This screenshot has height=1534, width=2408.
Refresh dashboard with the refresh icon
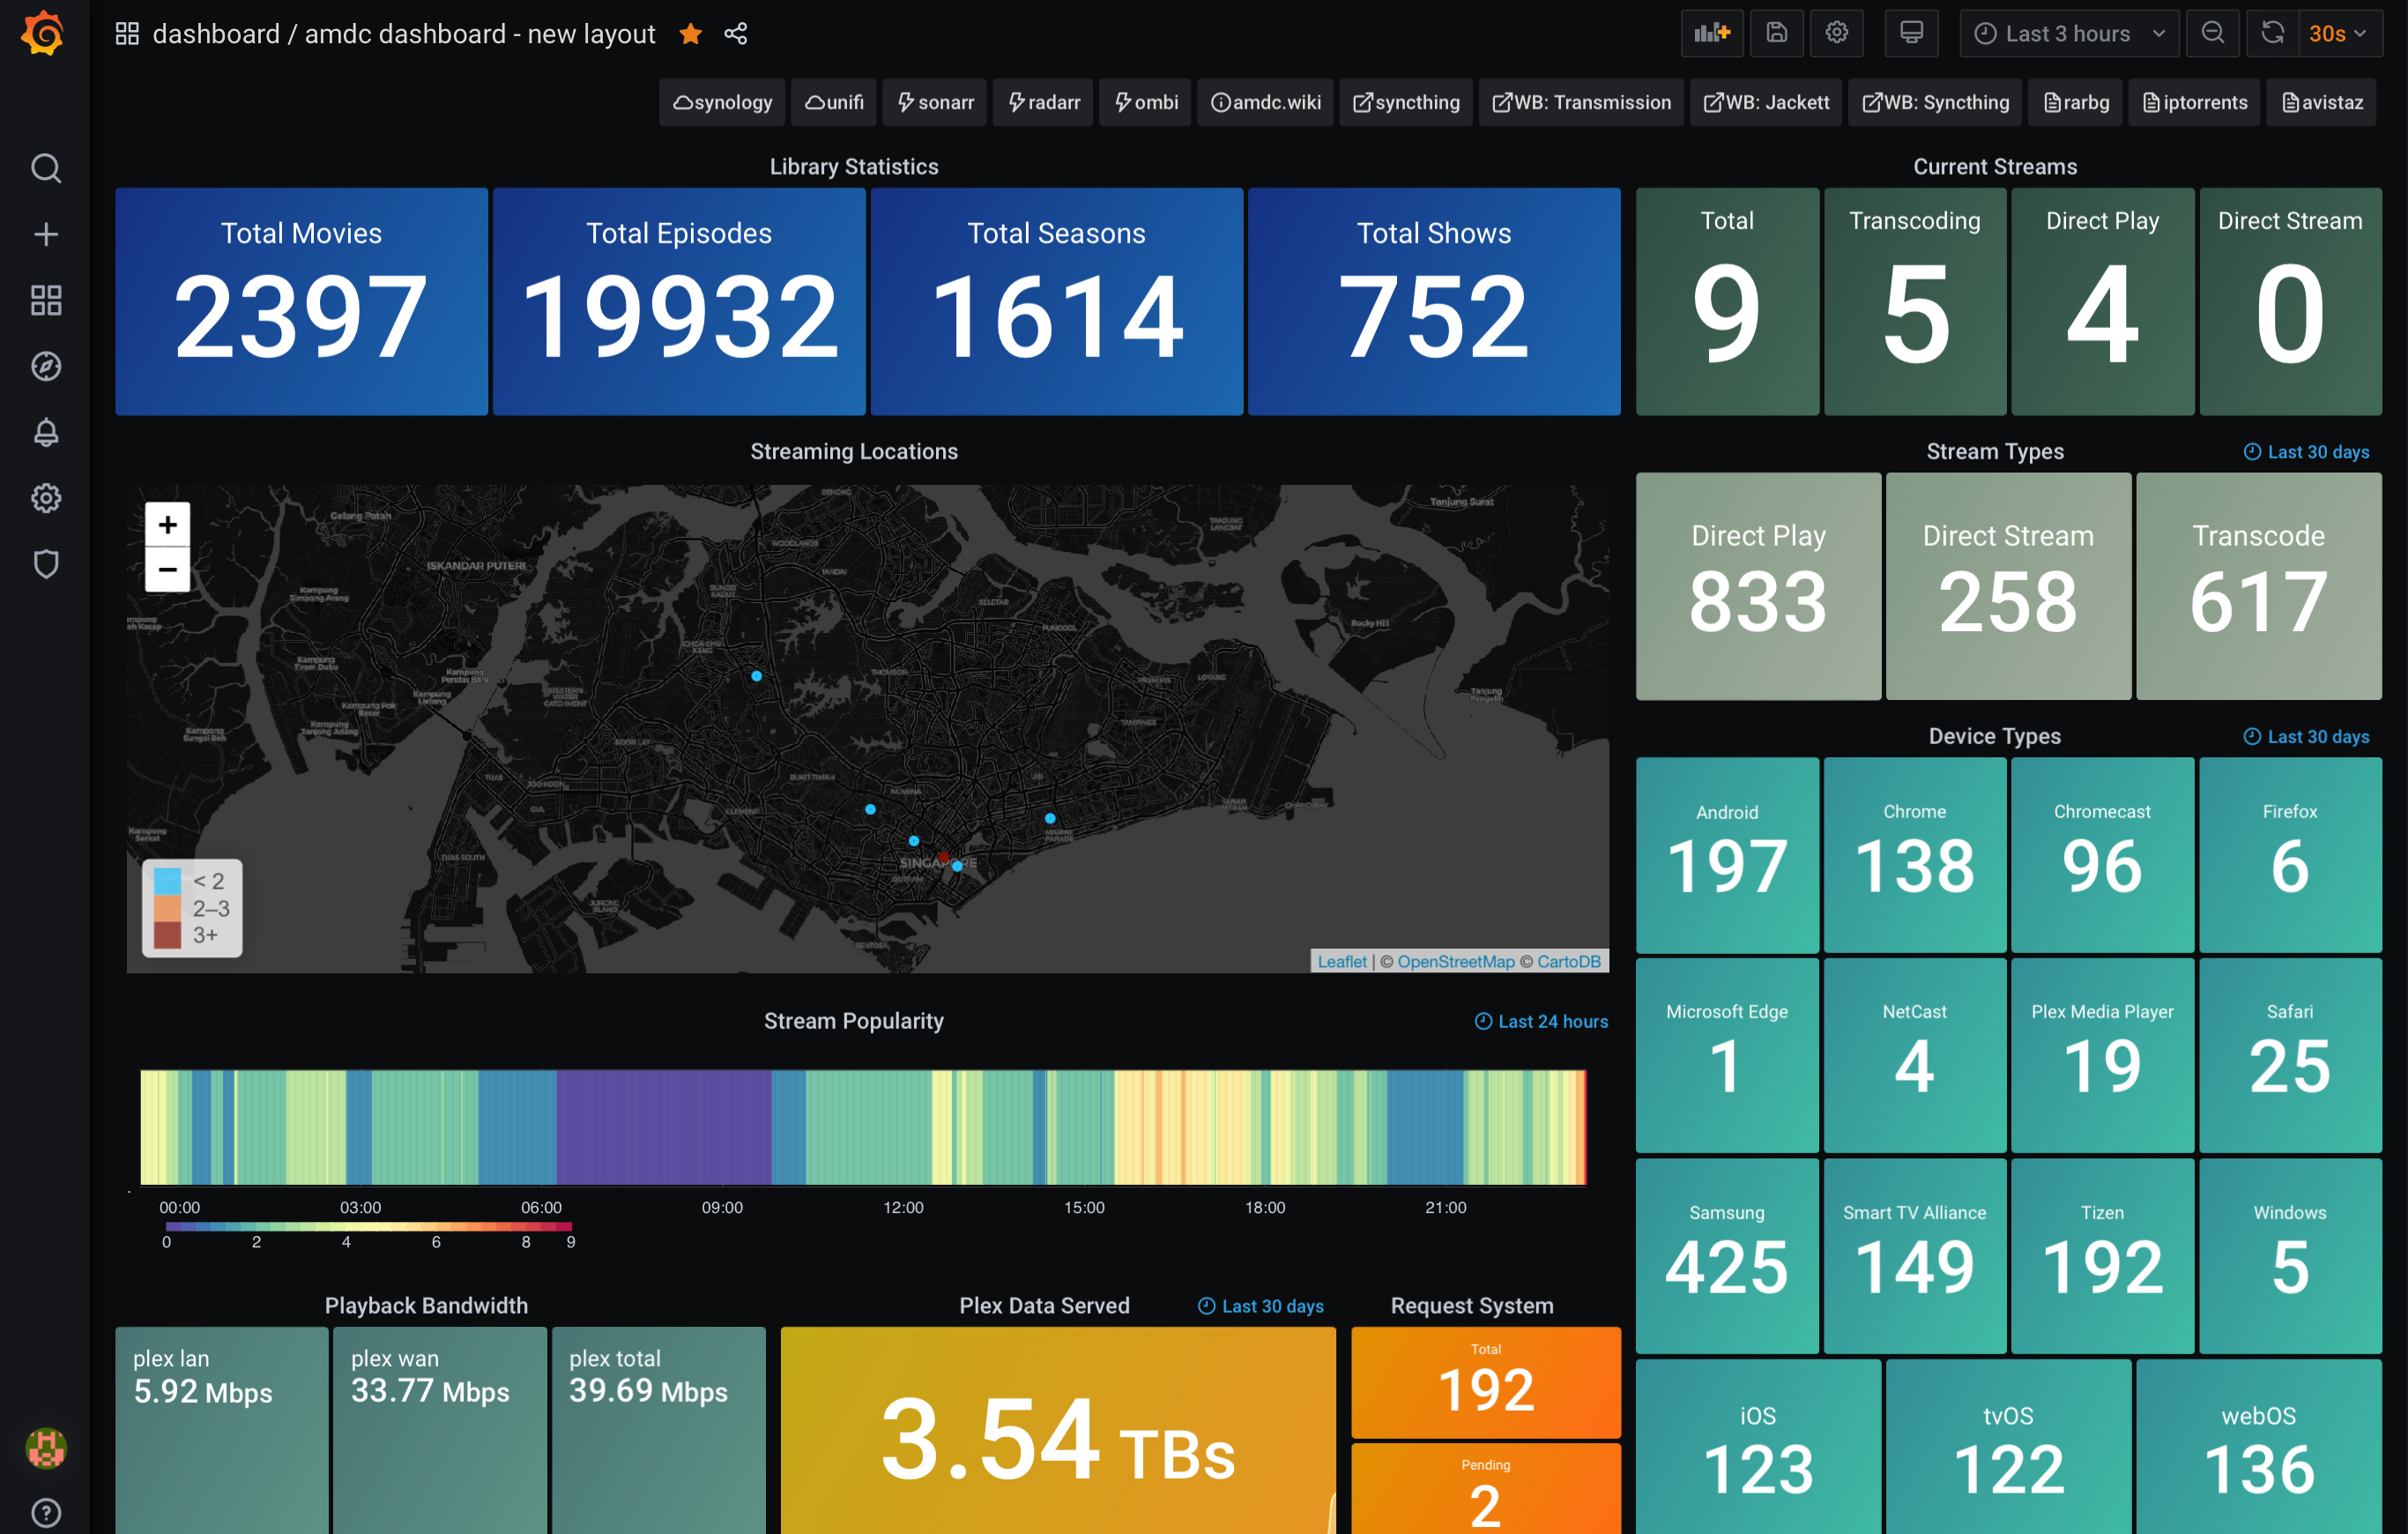(x=2272, y=33)
